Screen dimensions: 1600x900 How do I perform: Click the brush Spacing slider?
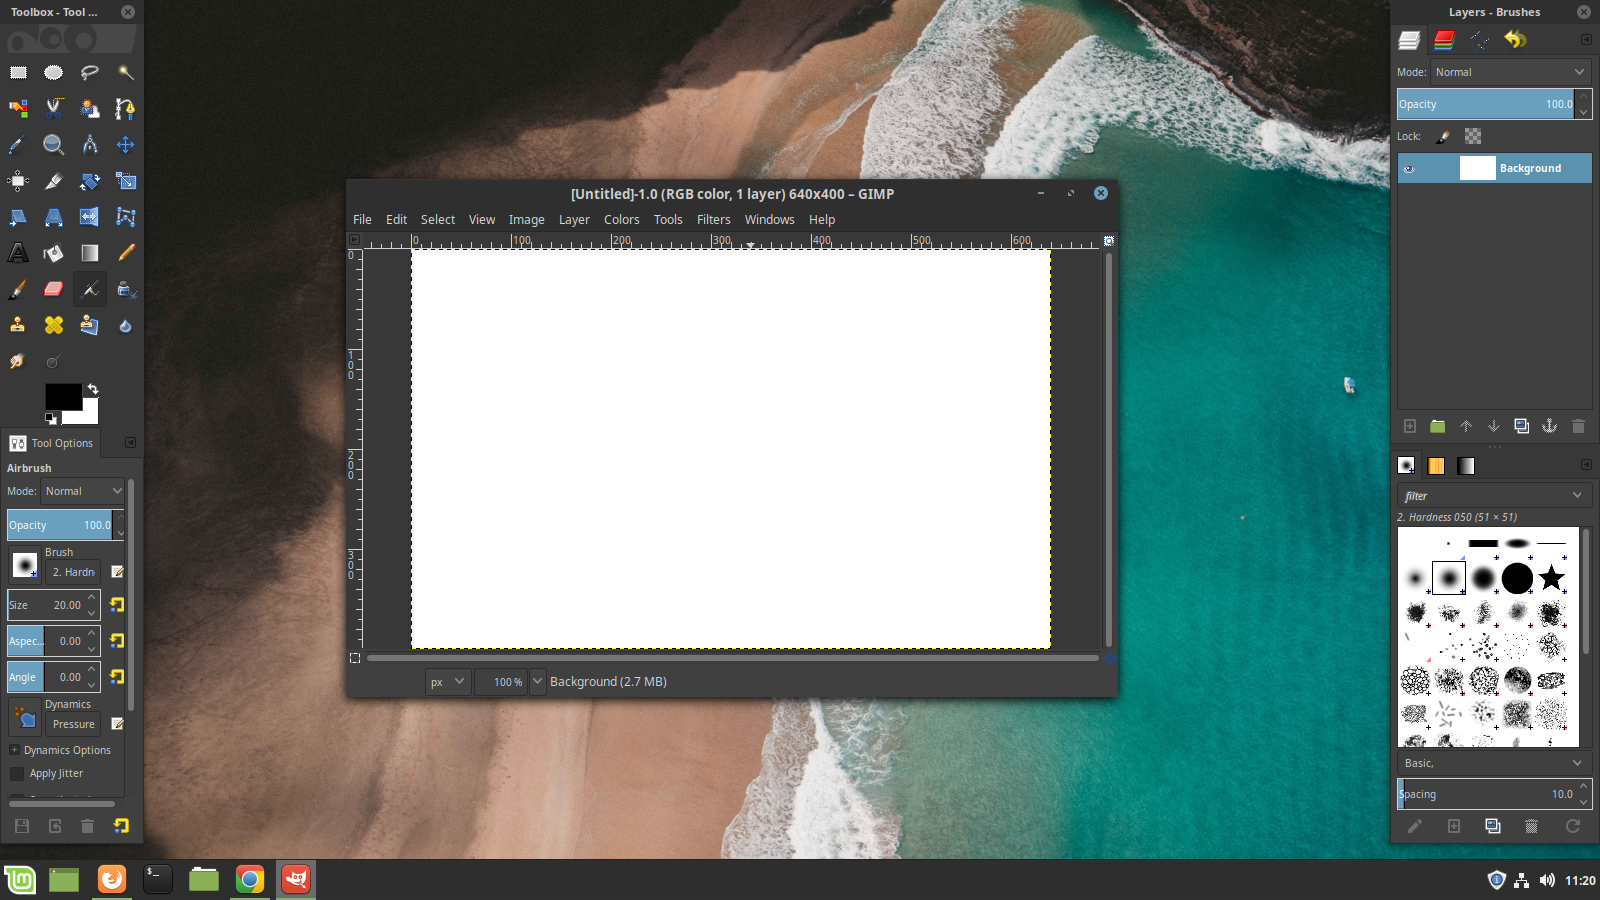click(1486, 794)
